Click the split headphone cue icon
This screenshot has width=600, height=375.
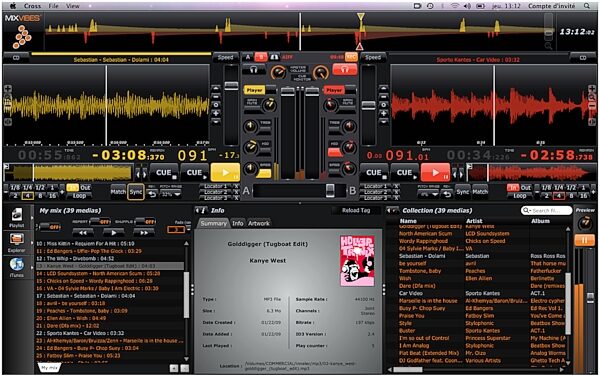coord(274,57)
